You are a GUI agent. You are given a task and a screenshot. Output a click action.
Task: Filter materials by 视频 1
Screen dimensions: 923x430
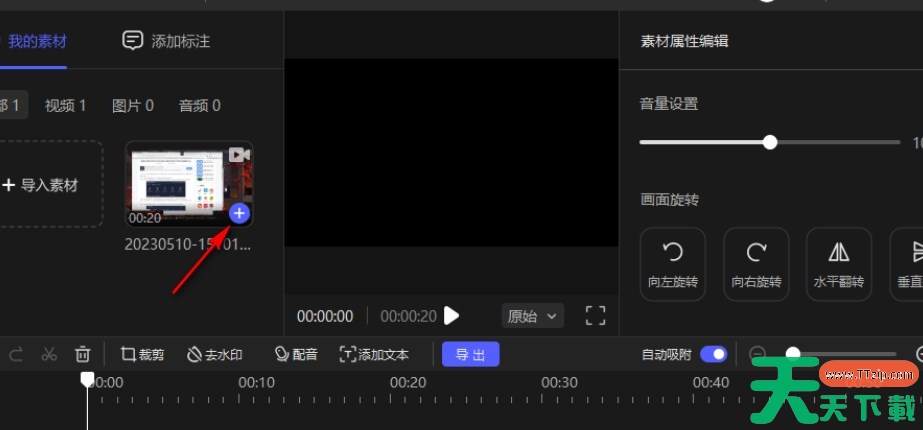coord(68,105)
